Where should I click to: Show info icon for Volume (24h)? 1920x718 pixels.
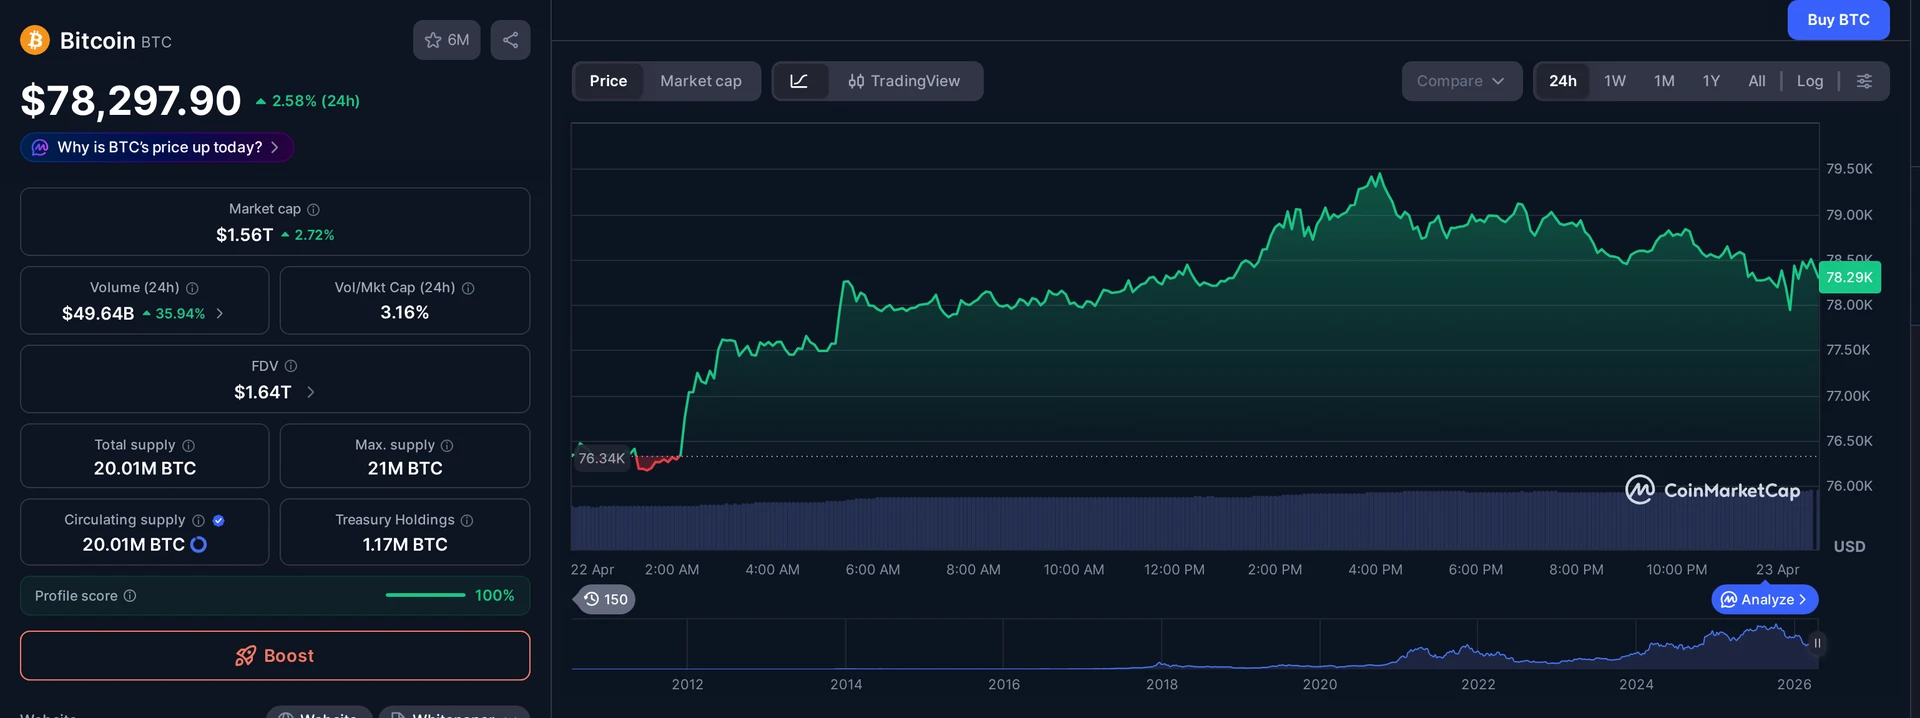coord(192,288)
